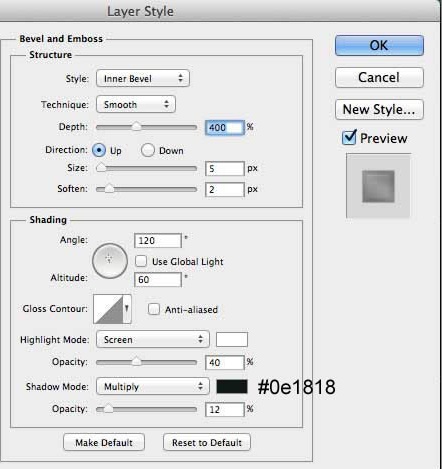This screenshot has height=469, width=442.
Task: Click the Altitude value field
Action: tap(158, 280)
